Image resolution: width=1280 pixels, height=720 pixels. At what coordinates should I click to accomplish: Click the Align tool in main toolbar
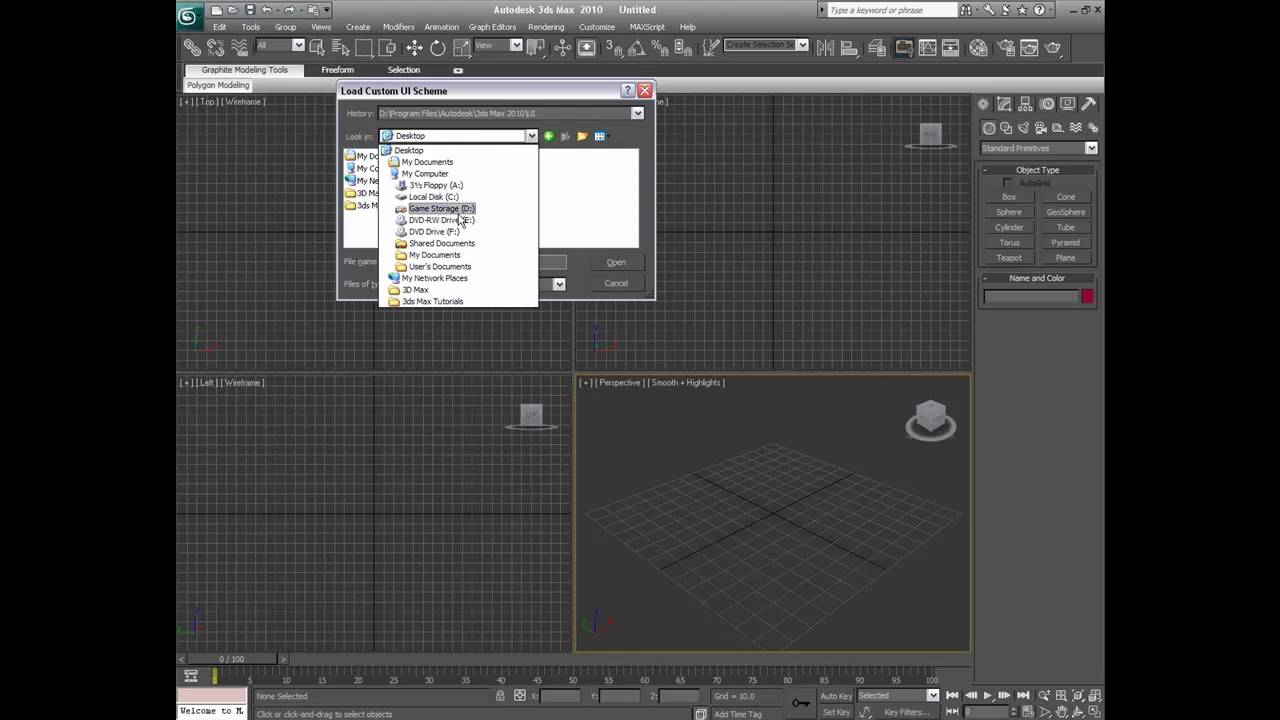pyautogui.click(x=849, y=47)
